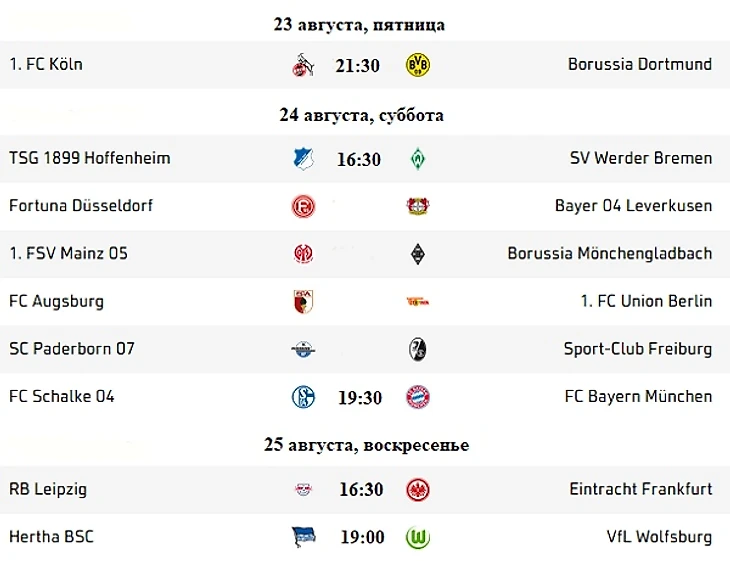Click the Bayern München crest

[418, 397]
